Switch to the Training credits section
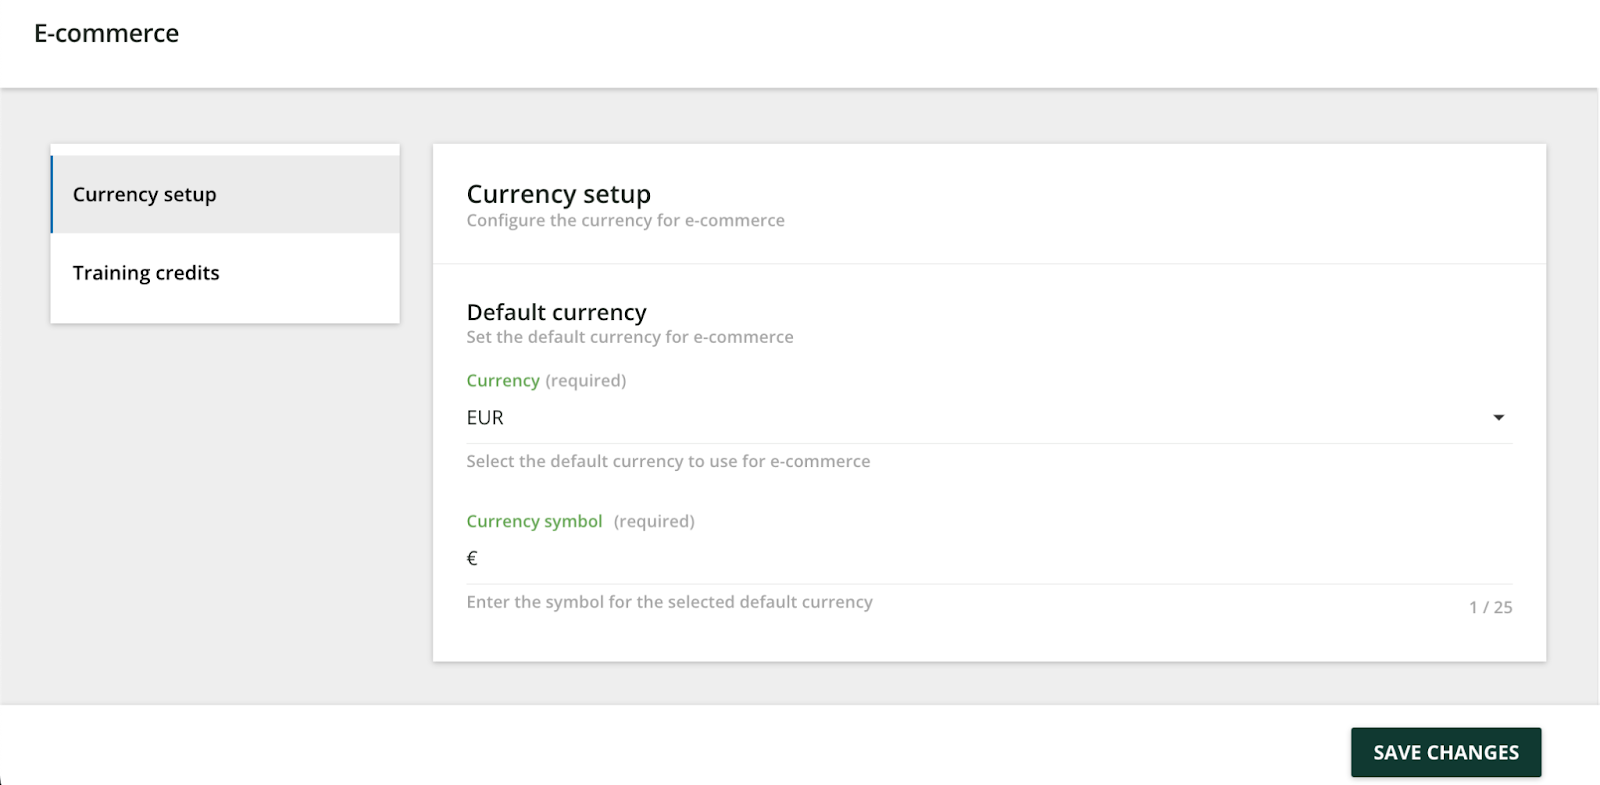This screenshot has height=785, width=1600. [225, 273]
